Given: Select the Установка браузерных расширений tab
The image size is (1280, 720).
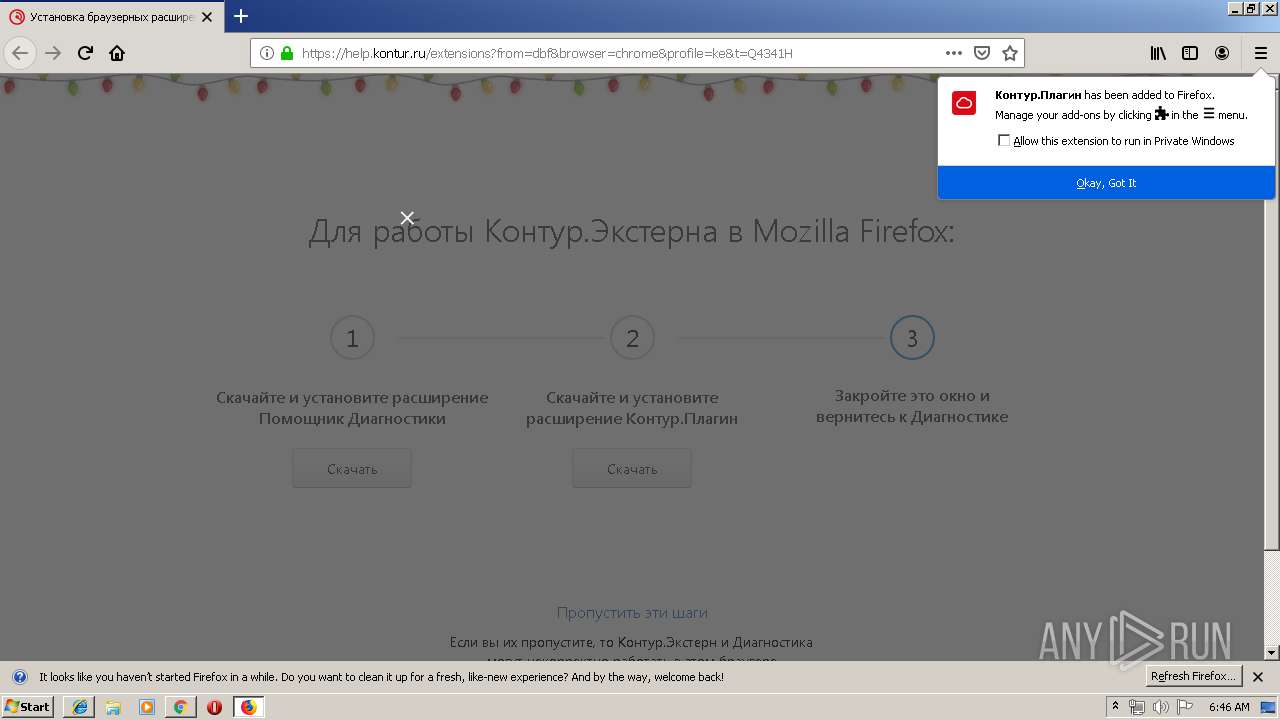Looking at the screenshot, I should (x=111, y=17).
